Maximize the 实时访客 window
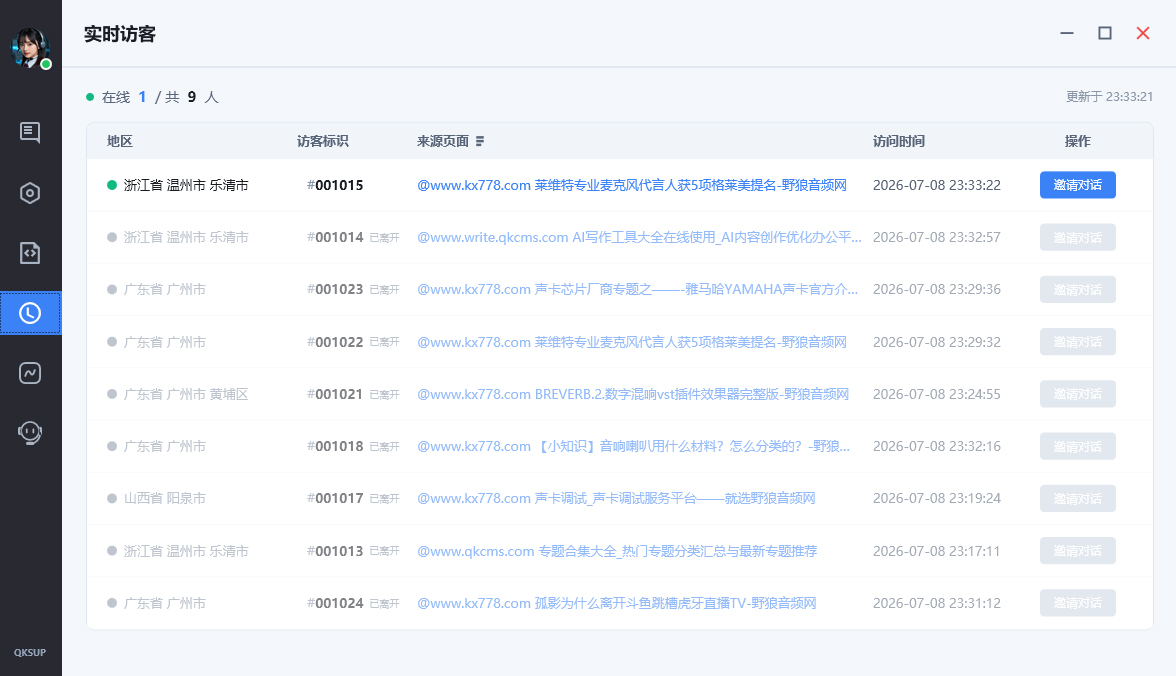Screen dimensions: 1176x676 [x=1105, y=34]
